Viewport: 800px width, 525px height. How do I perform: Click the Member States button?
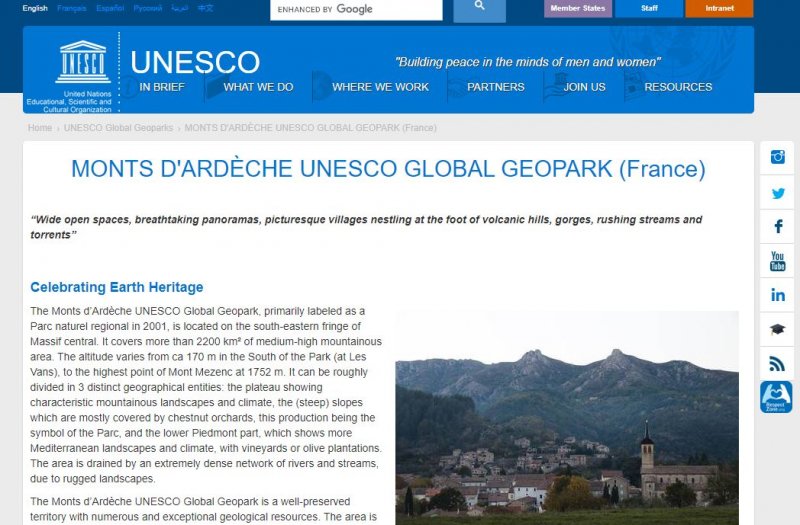coord(578,8)
